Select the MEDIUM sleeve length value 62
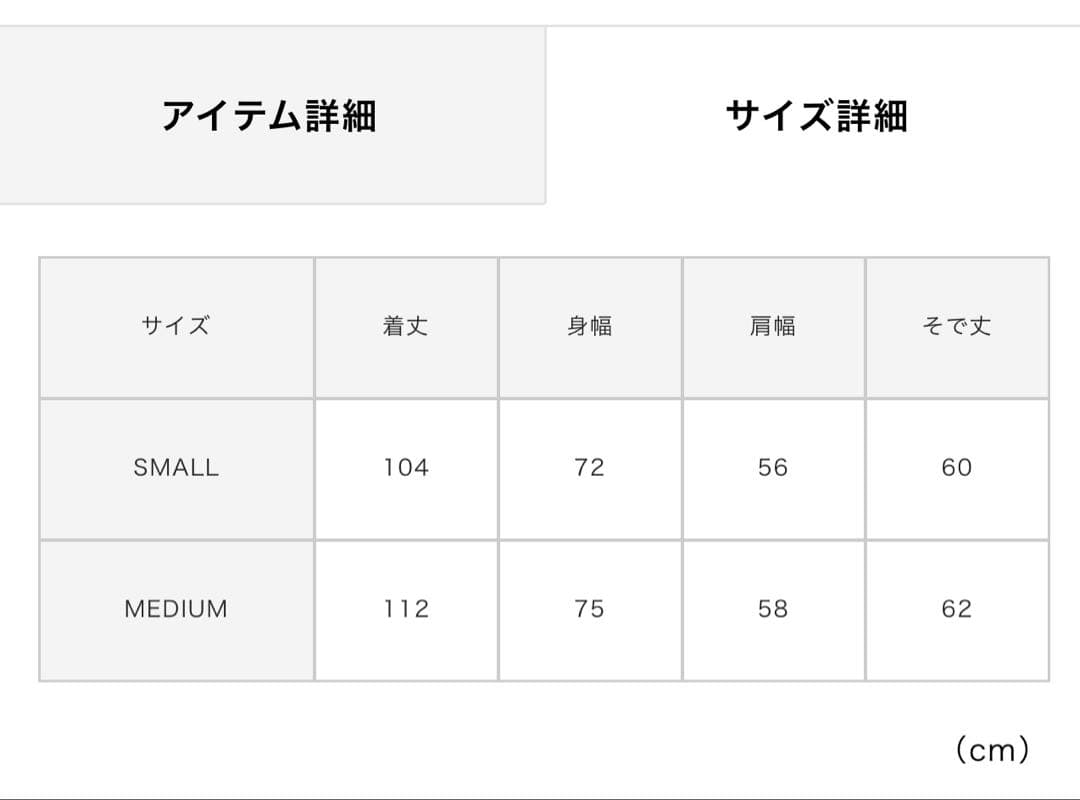This screenshot has width=1080, height=800. (957, 608)
